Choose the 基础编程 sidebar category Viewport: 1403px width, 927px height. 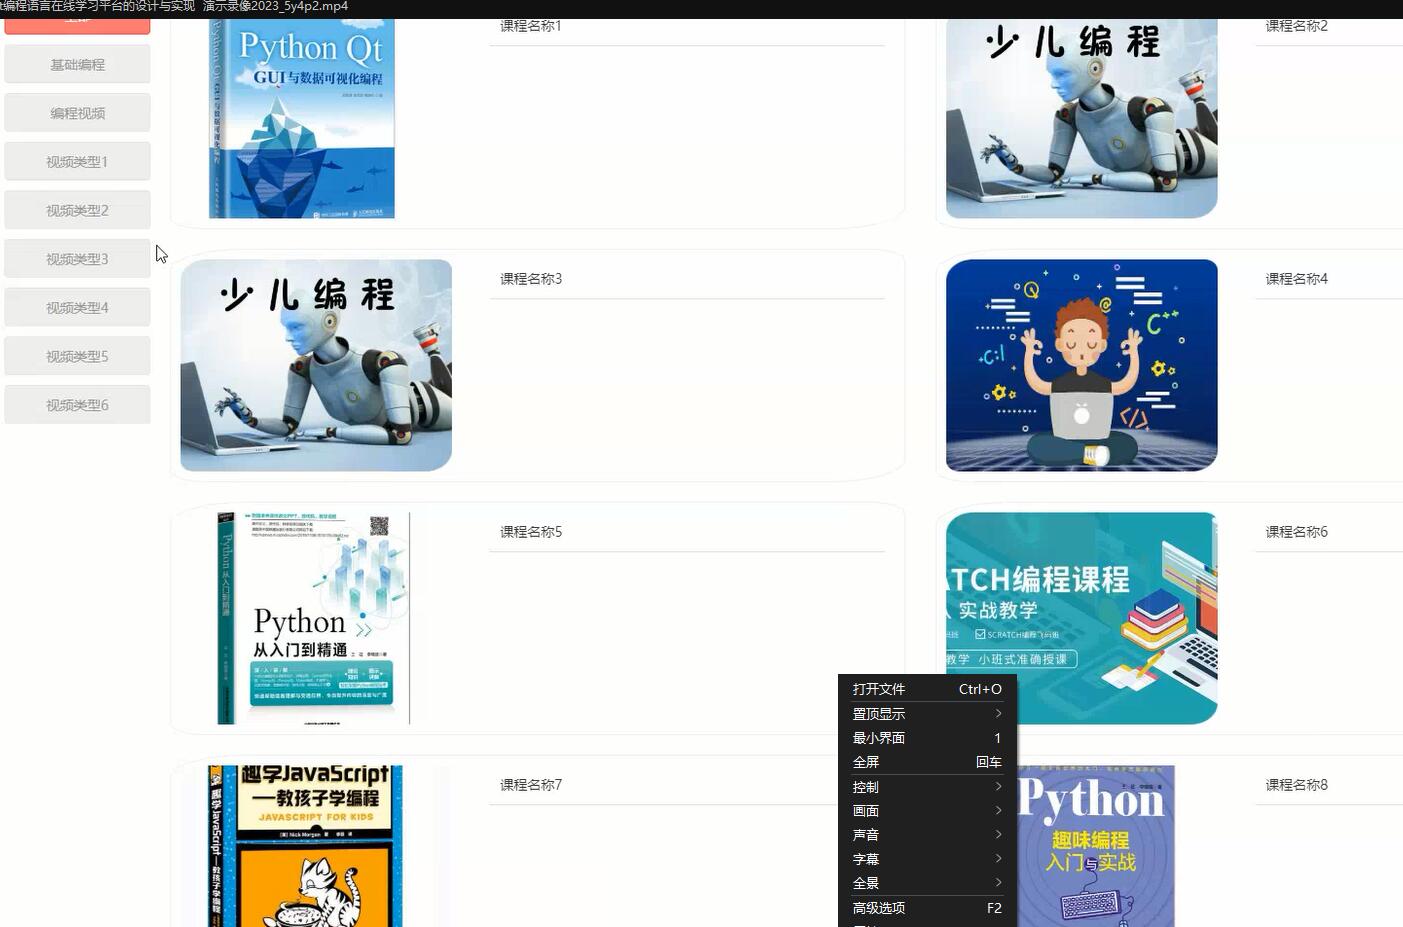pos(77,63)
